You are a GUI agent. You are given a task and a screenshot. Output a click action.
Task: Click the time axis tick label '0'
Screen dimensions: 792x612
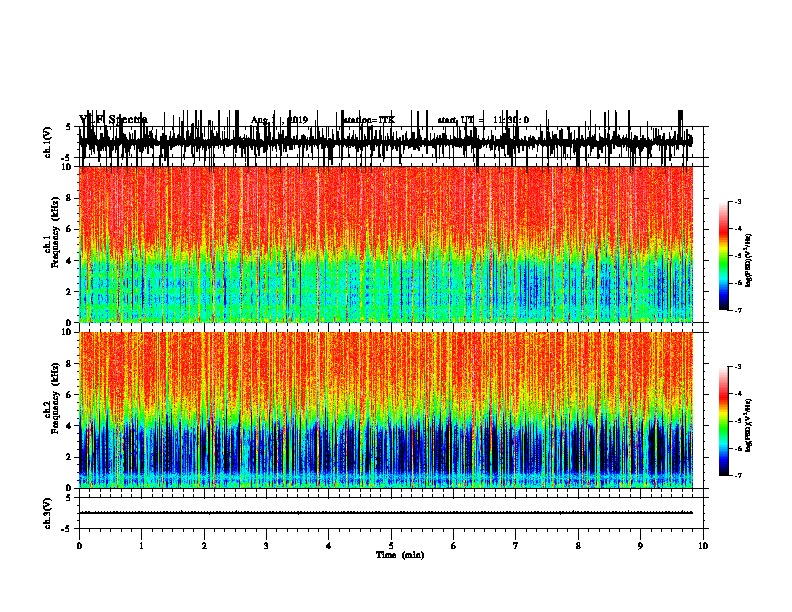pyautogui.click(x=79, y=545)
